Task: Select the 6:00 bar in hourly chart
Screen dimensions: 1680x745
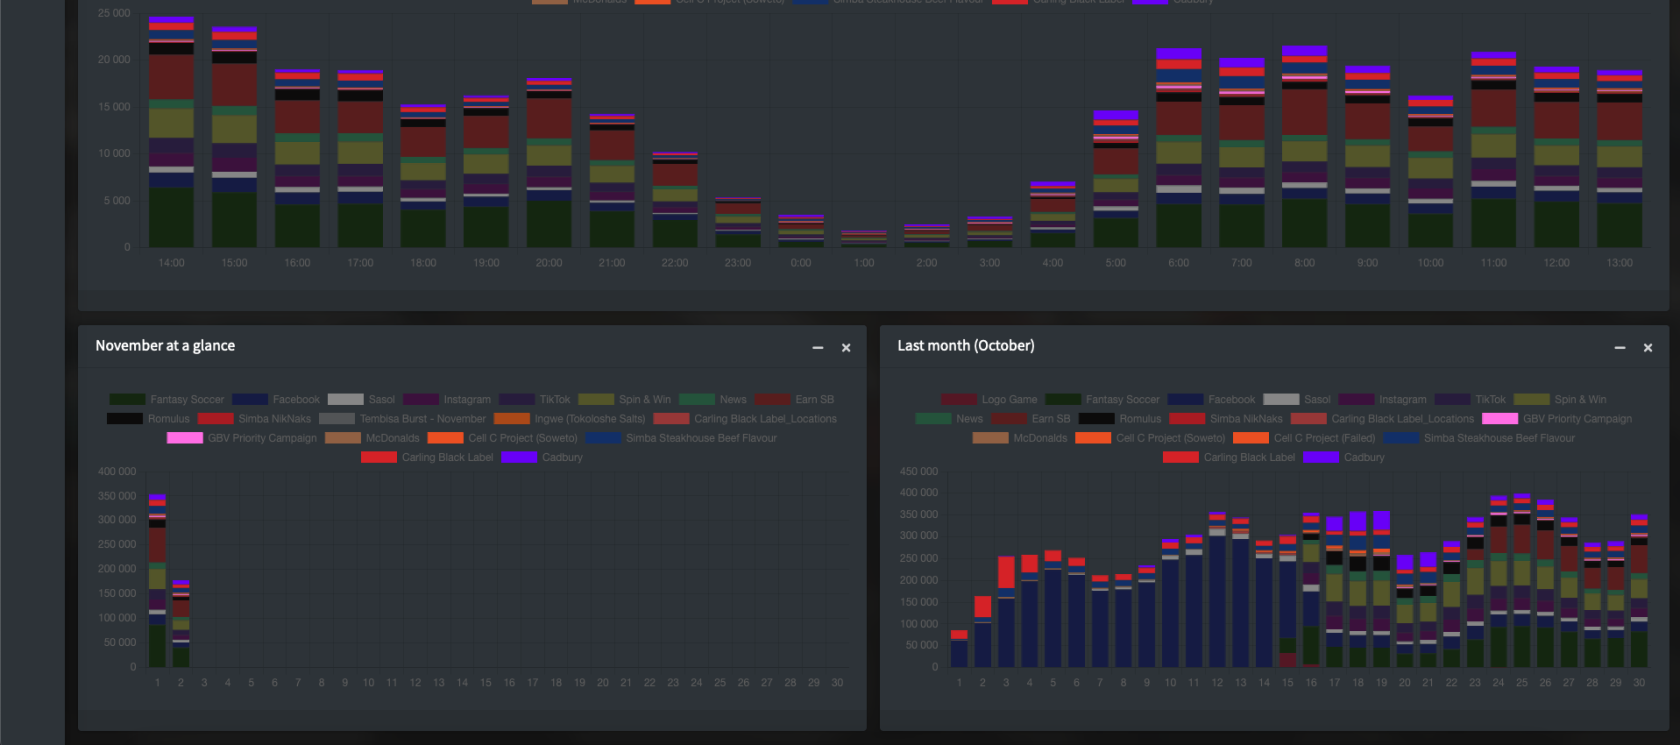Action: [x=1179, y=148]
